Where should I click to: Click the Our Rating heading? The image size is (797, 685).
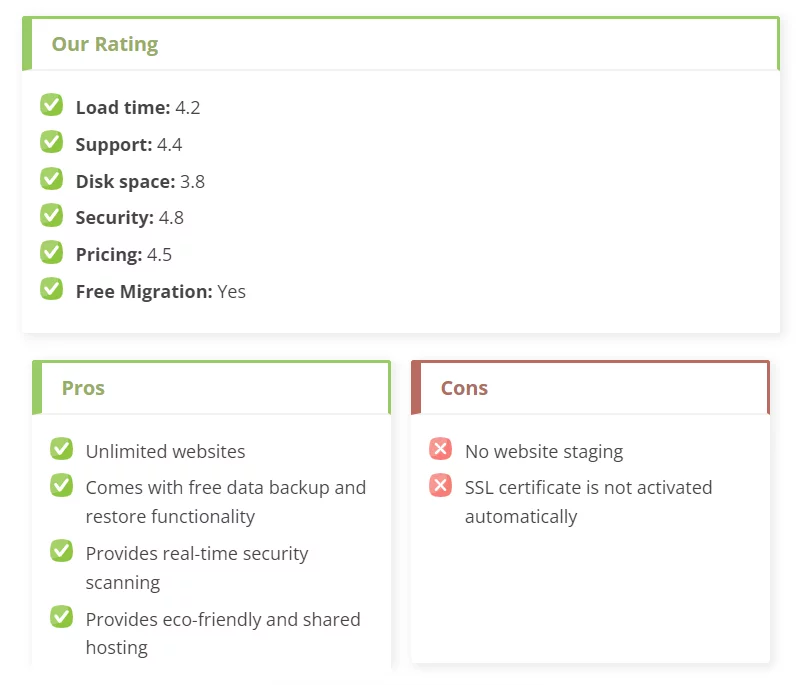[x=105, y=44]
